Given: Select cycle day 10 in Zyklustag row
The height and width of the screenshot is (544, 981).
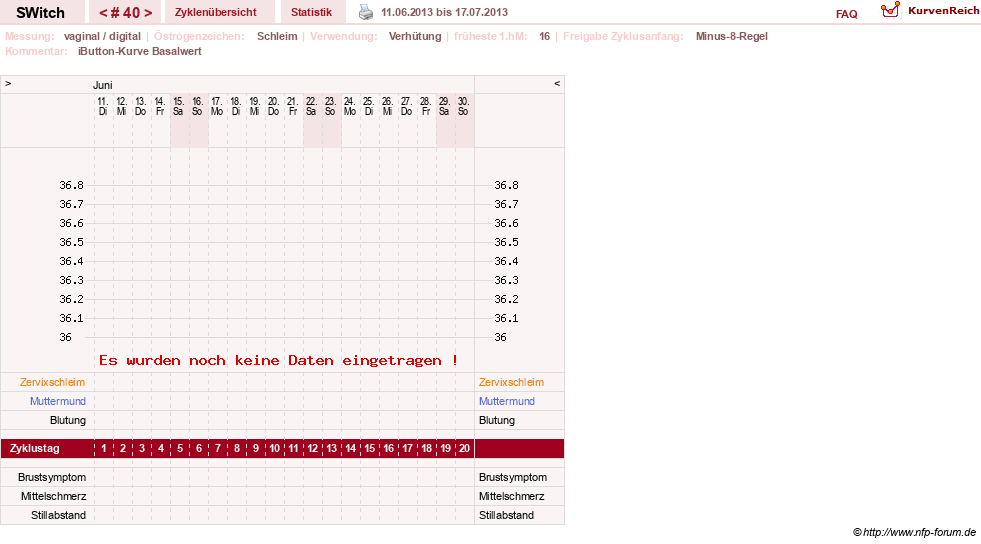Looking at the screenshot, I should coord(275,448).
